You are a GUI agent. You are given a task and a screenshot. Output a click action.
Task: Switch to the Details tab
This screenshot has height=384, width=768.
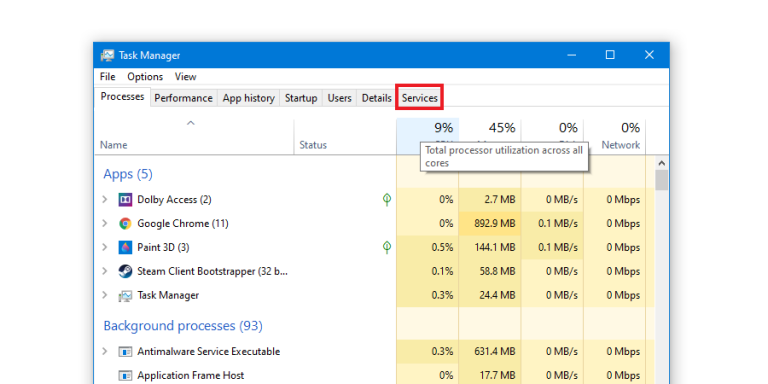click(x=376, y=98)
